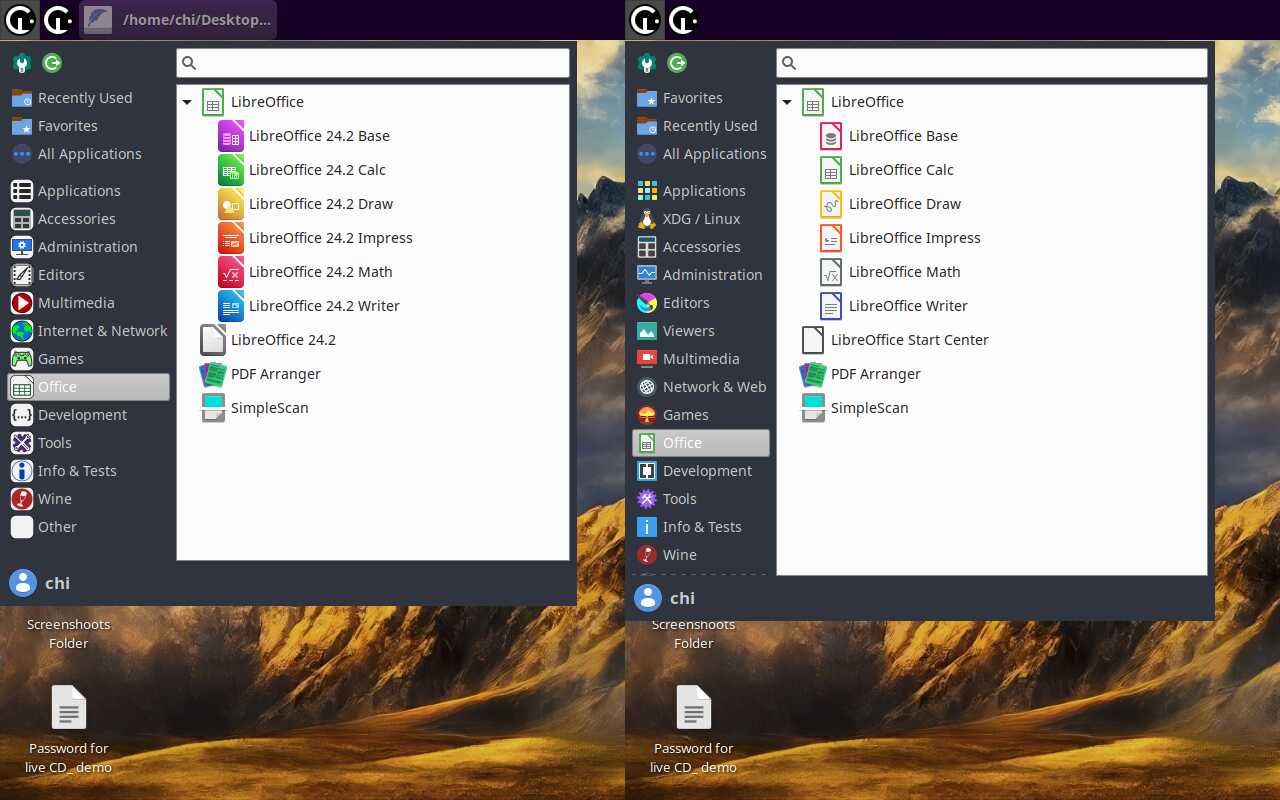1280x800 pixels.
Task: Select the Editors category in the left menu
Action: 89,275
